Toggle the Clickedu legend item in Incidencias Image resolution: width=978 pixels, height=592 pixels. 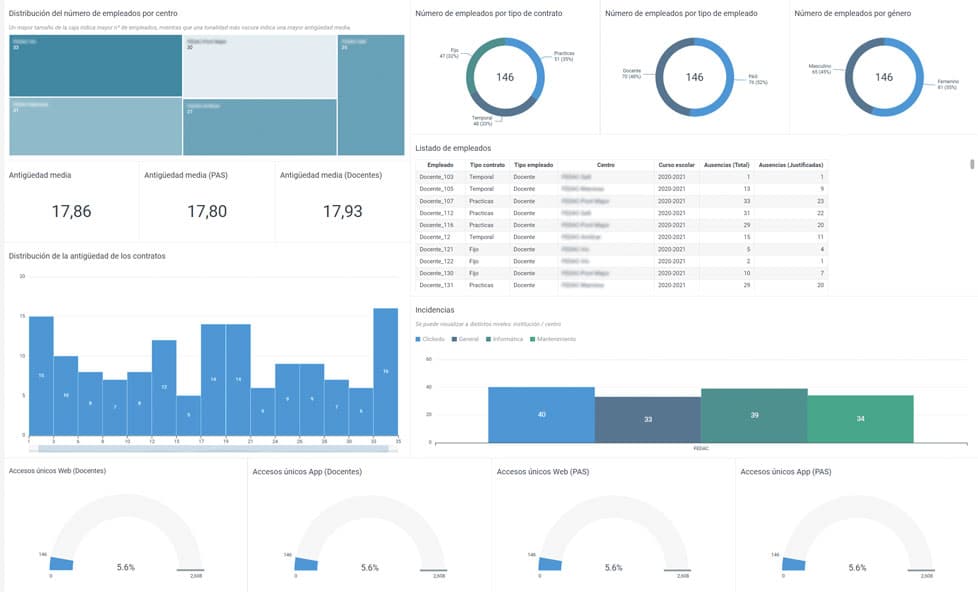pyautogui.click(x=430, y=339)
